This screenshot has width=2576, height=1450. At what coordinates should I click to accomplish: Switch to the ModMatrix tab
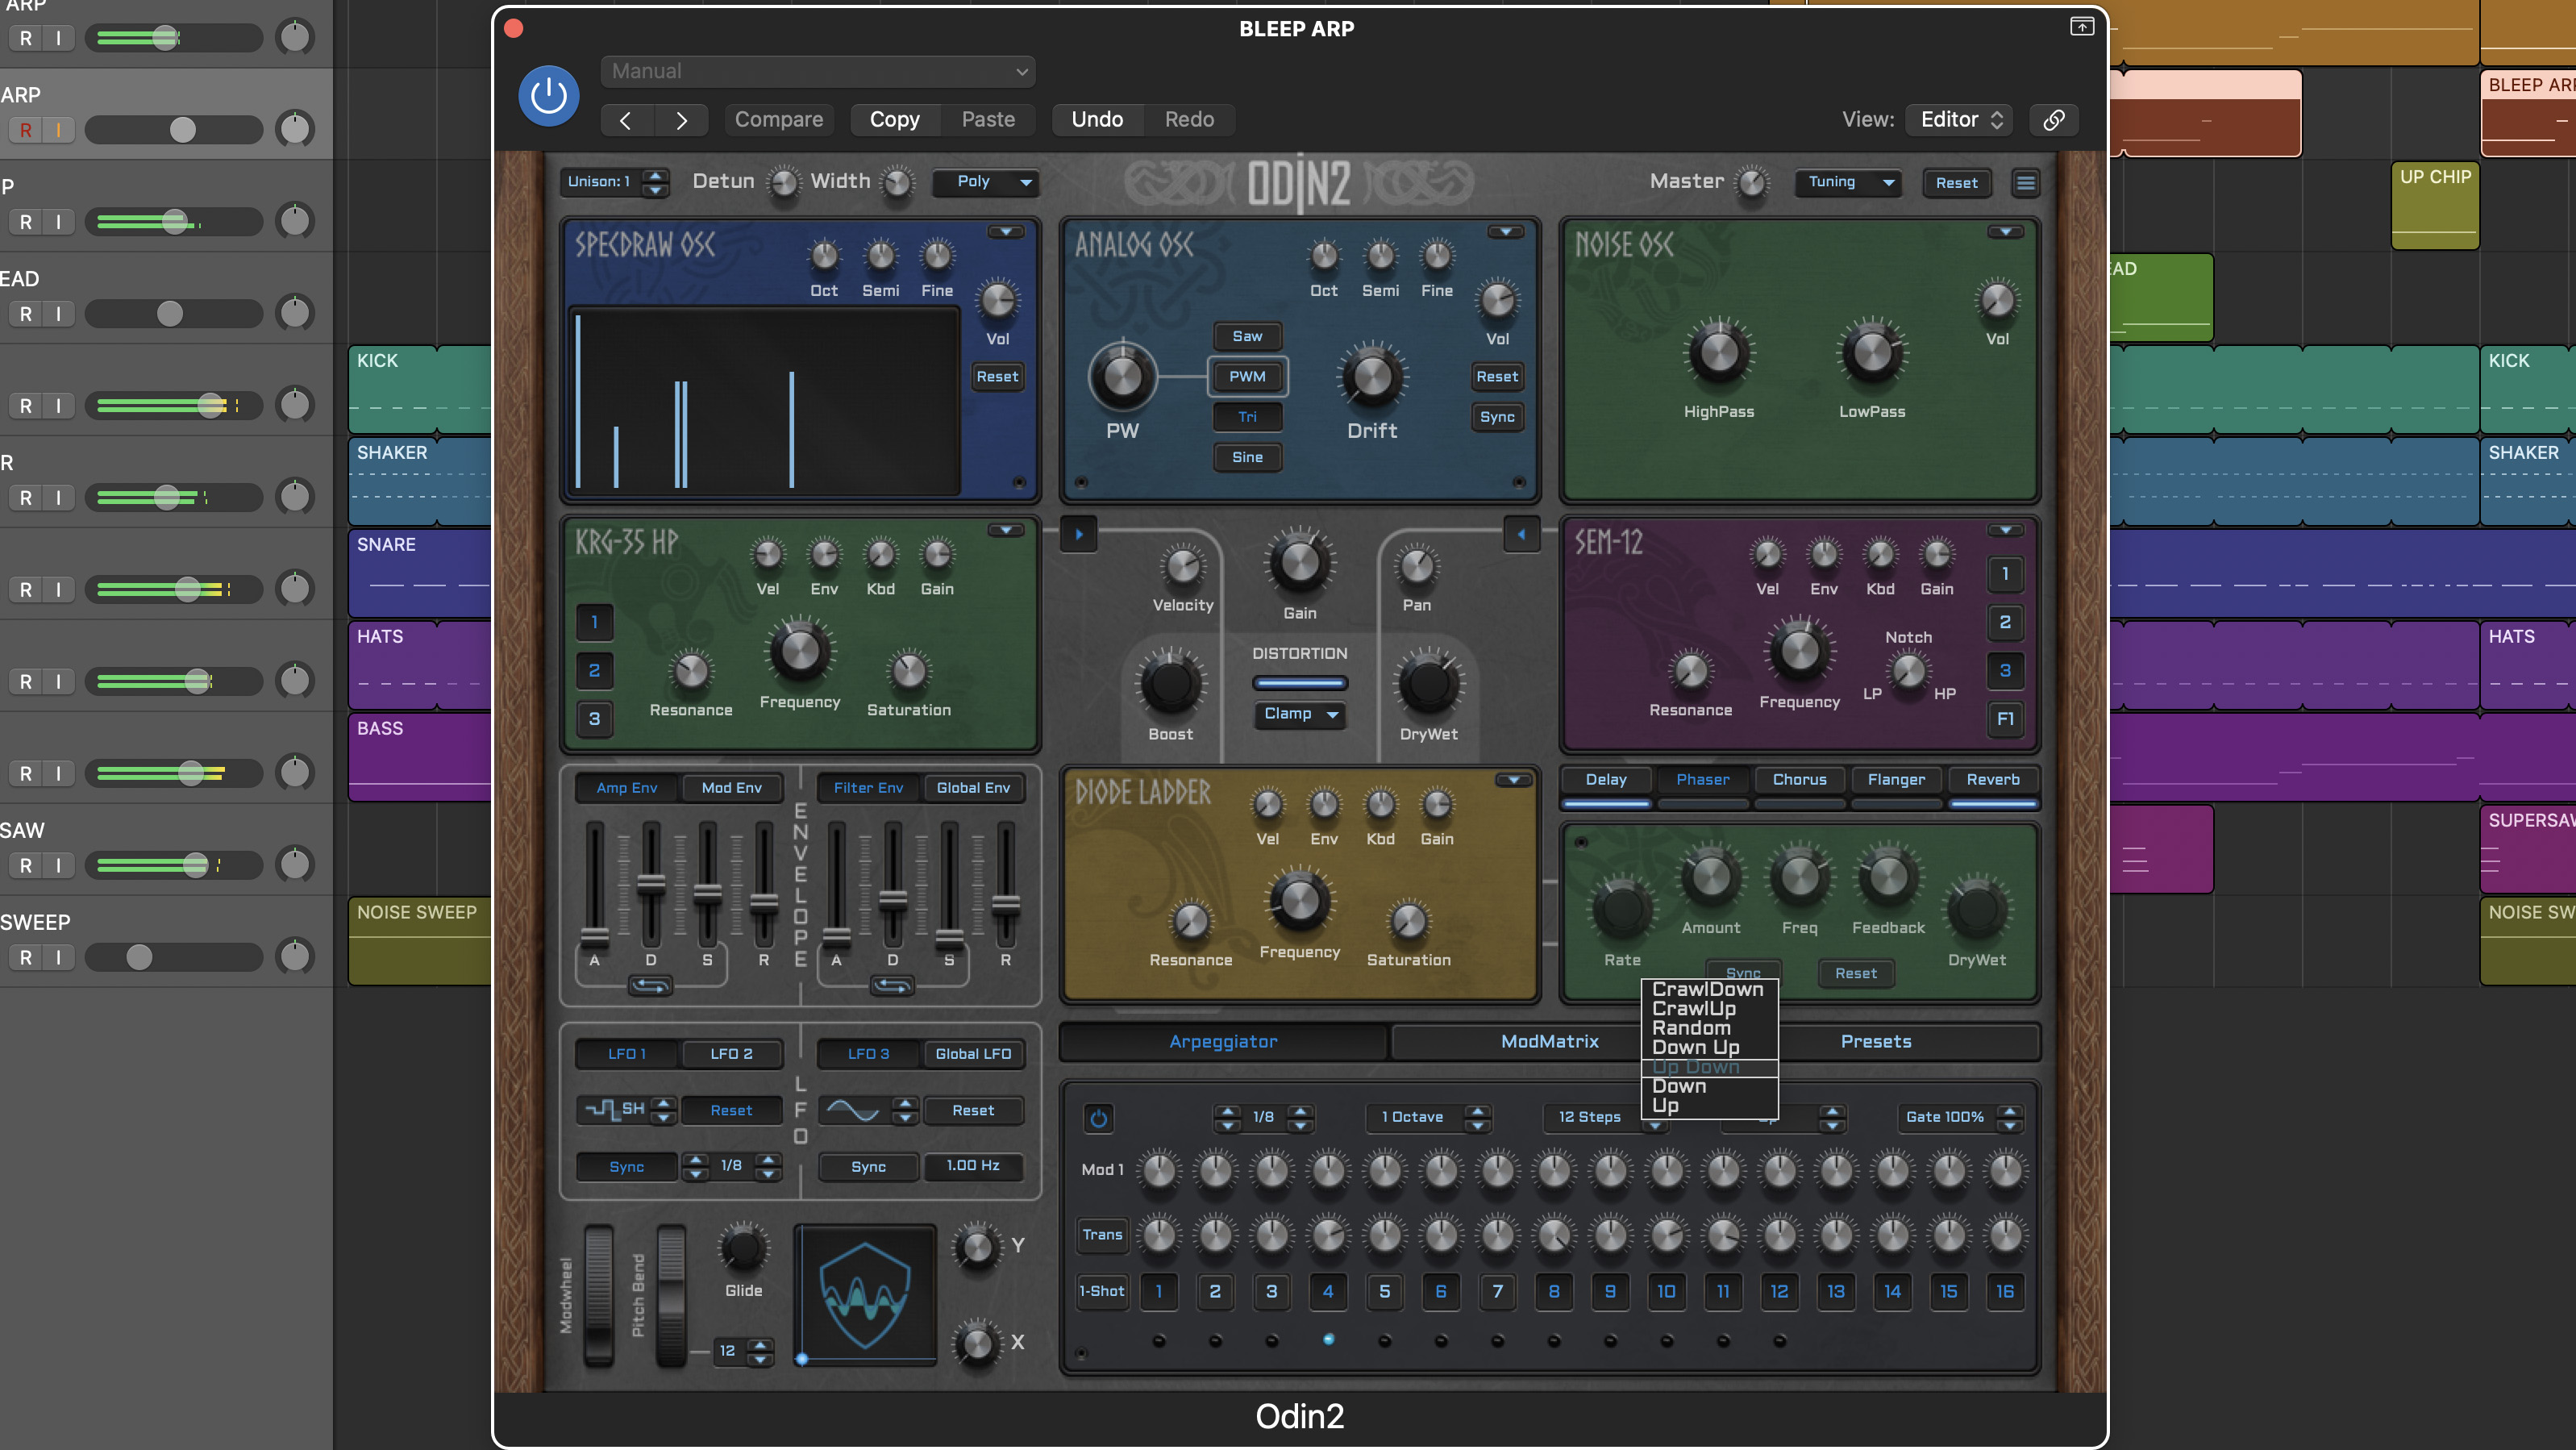[1549, 1041]
